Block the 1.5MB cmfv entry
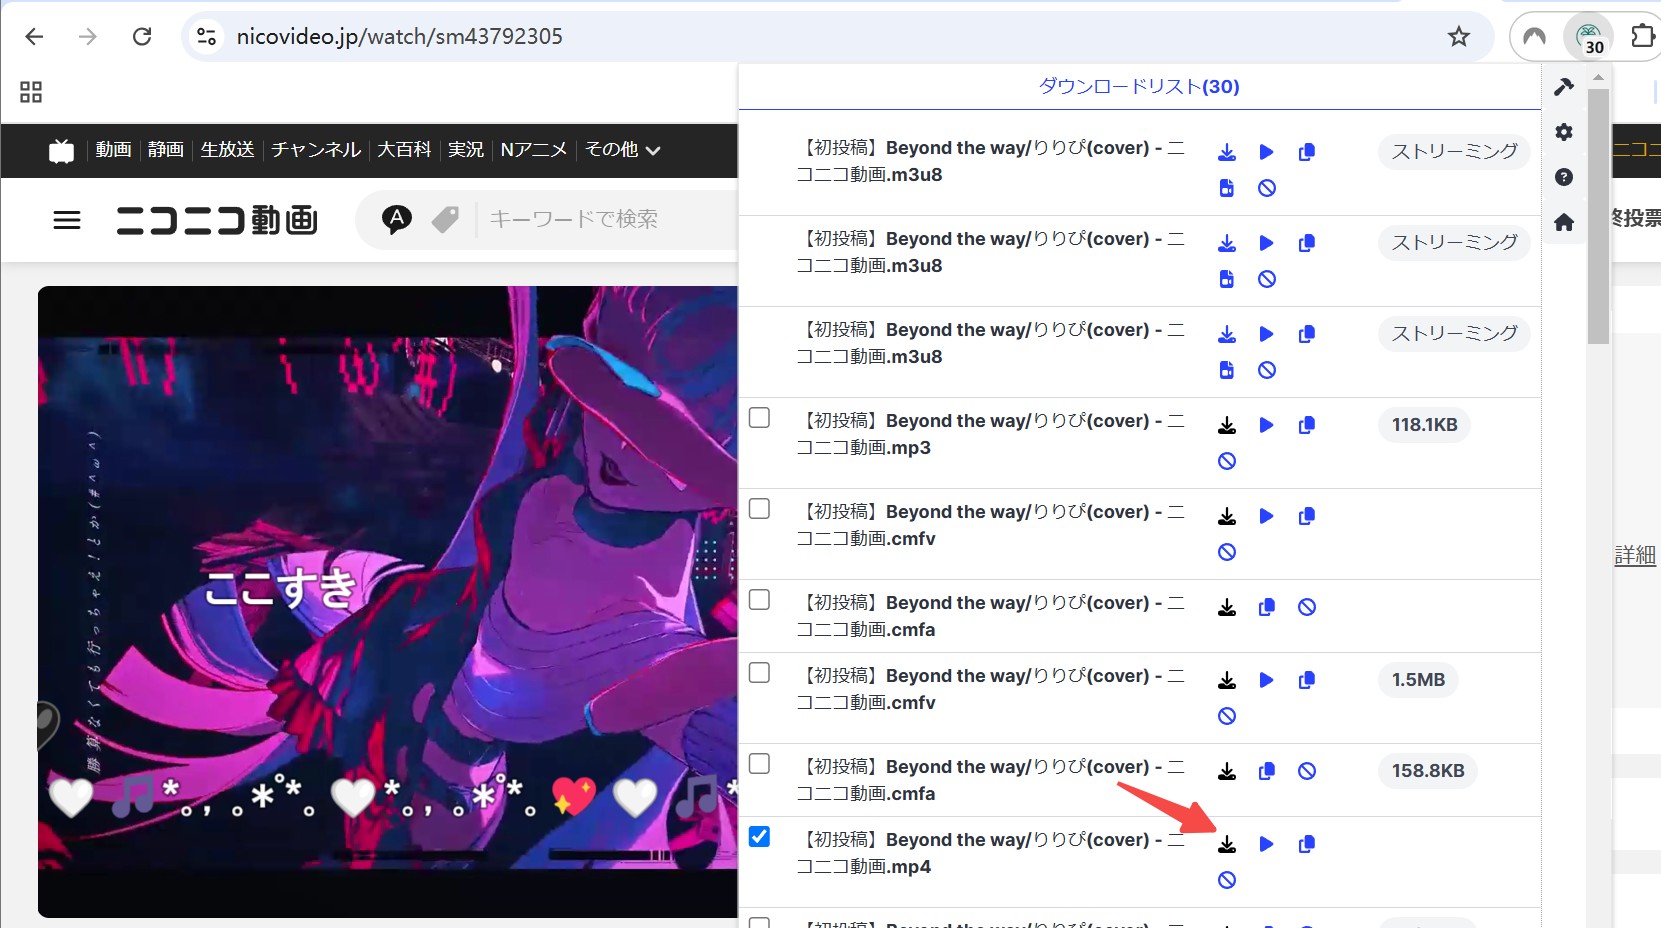1661x928 pixels. point(1227,716)
